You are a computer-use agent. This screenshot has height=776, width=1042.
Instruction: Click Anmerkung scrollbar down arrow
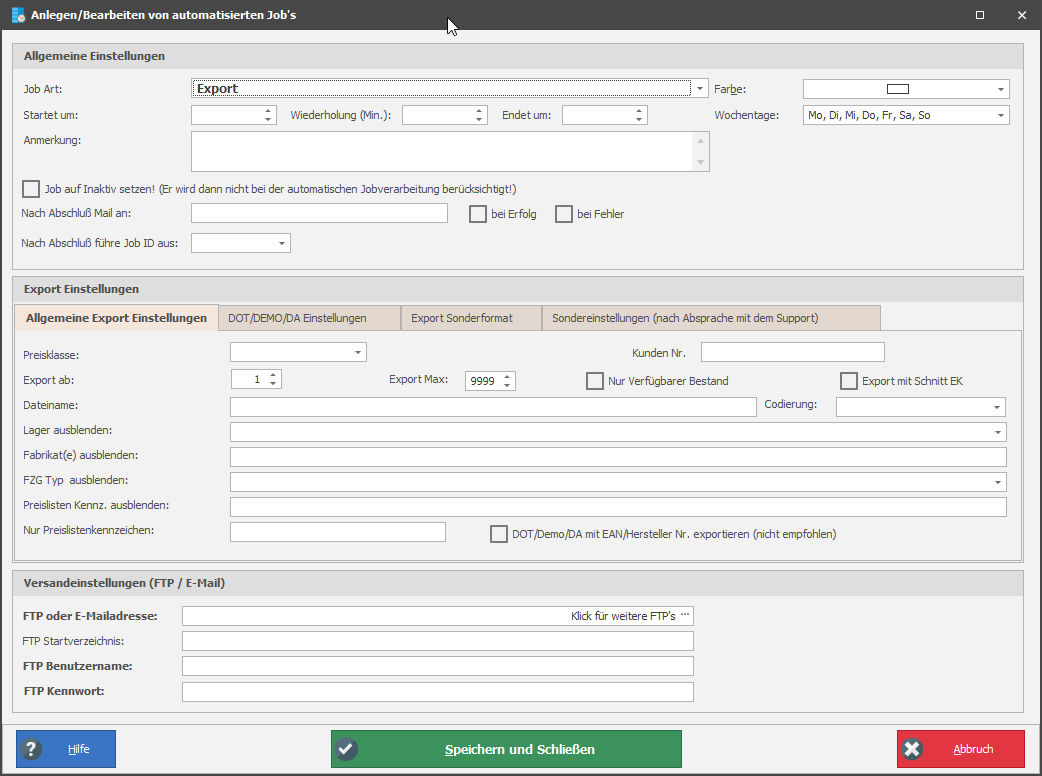[x=700, y=163]
